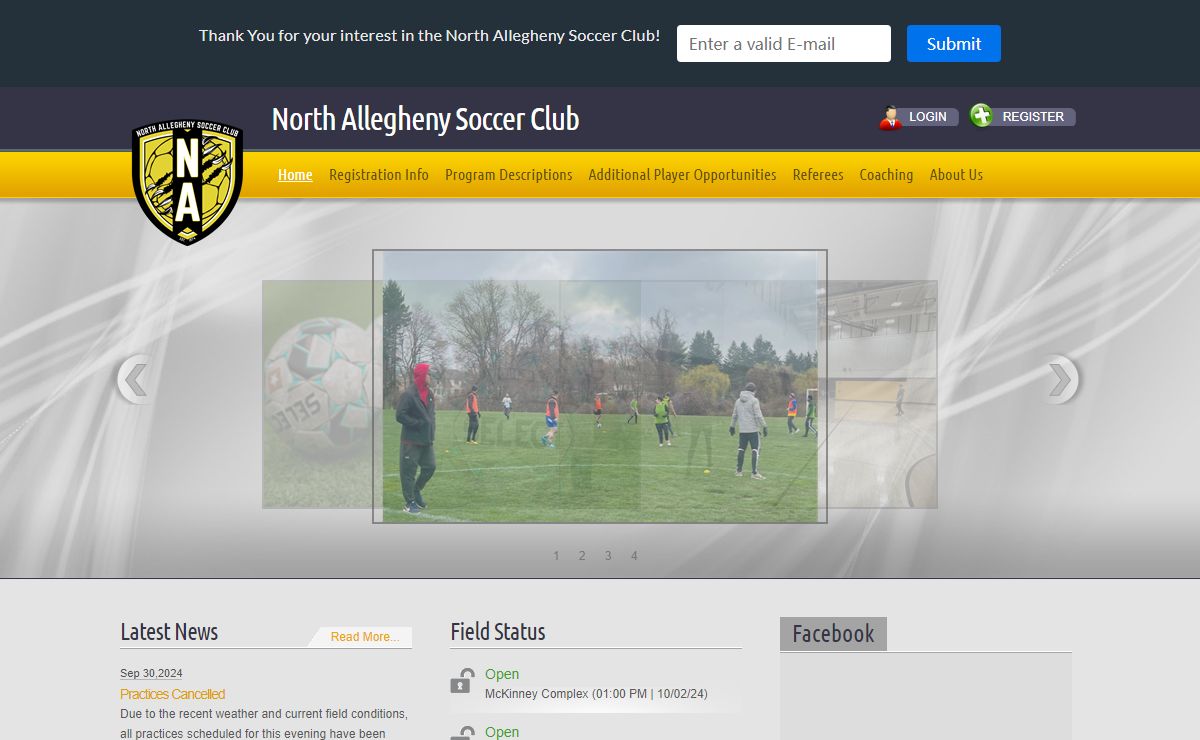The width and height of the screenshot is (1200, 740).
Task: Open Additional Player Opportunities menu
Action: [682, 175]
